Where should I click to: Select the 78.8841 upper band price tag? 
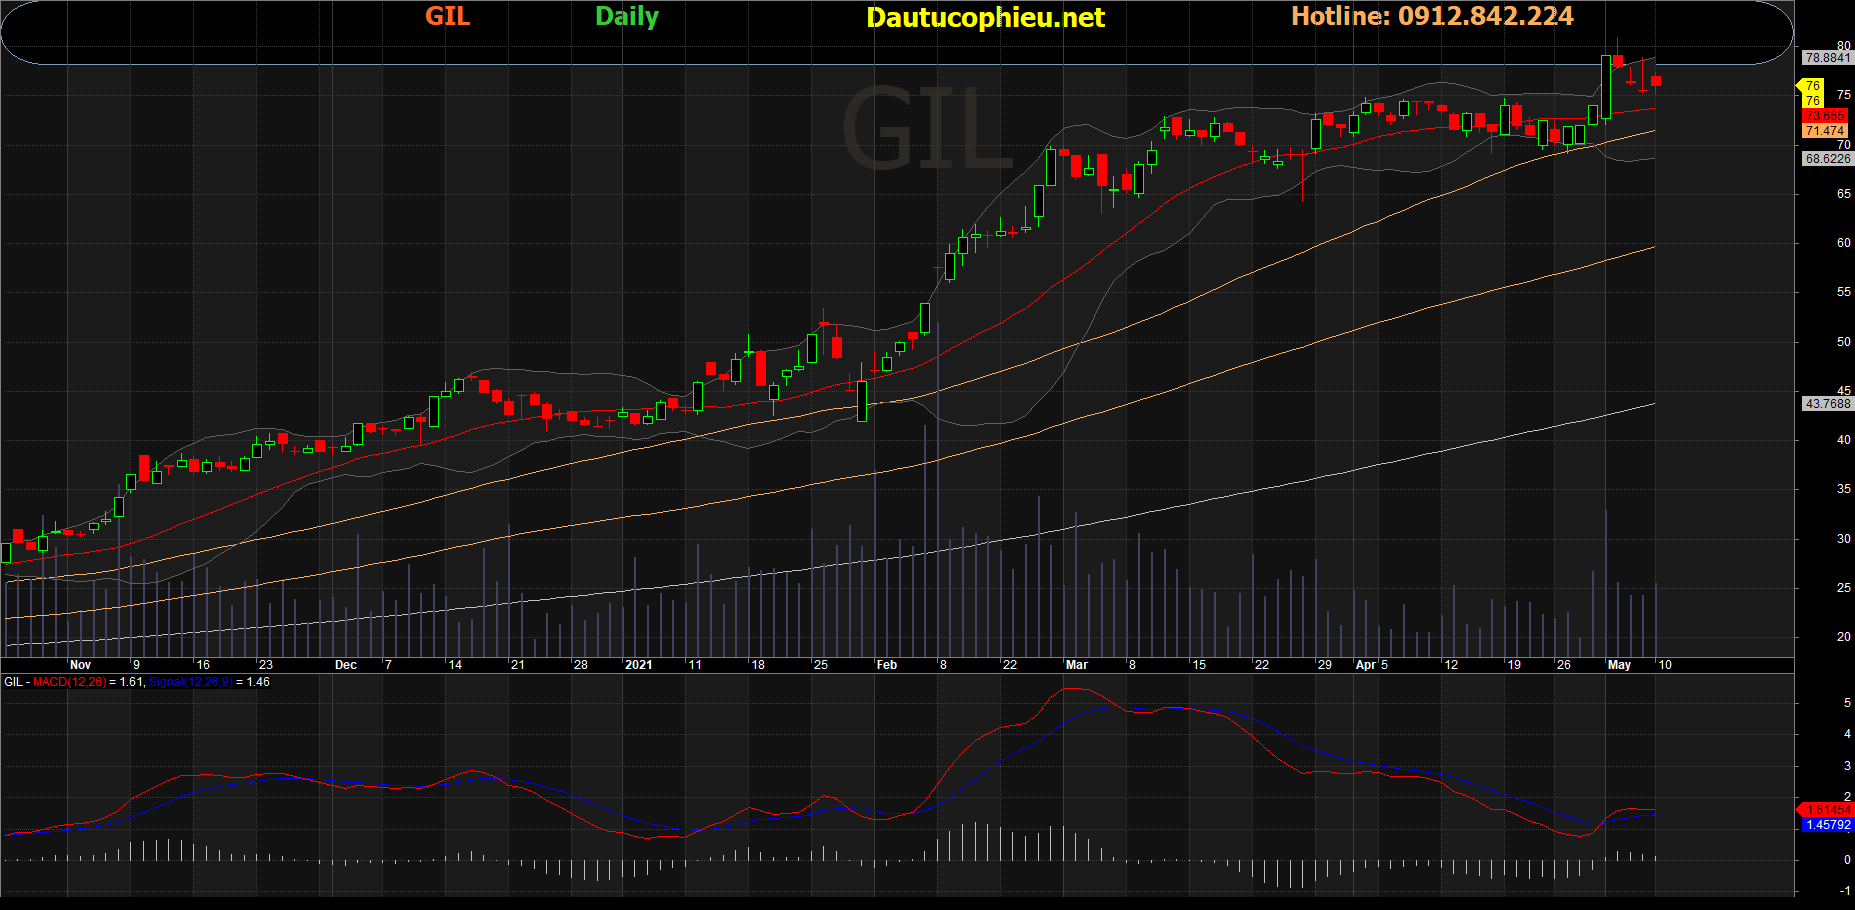[1827, 58]
